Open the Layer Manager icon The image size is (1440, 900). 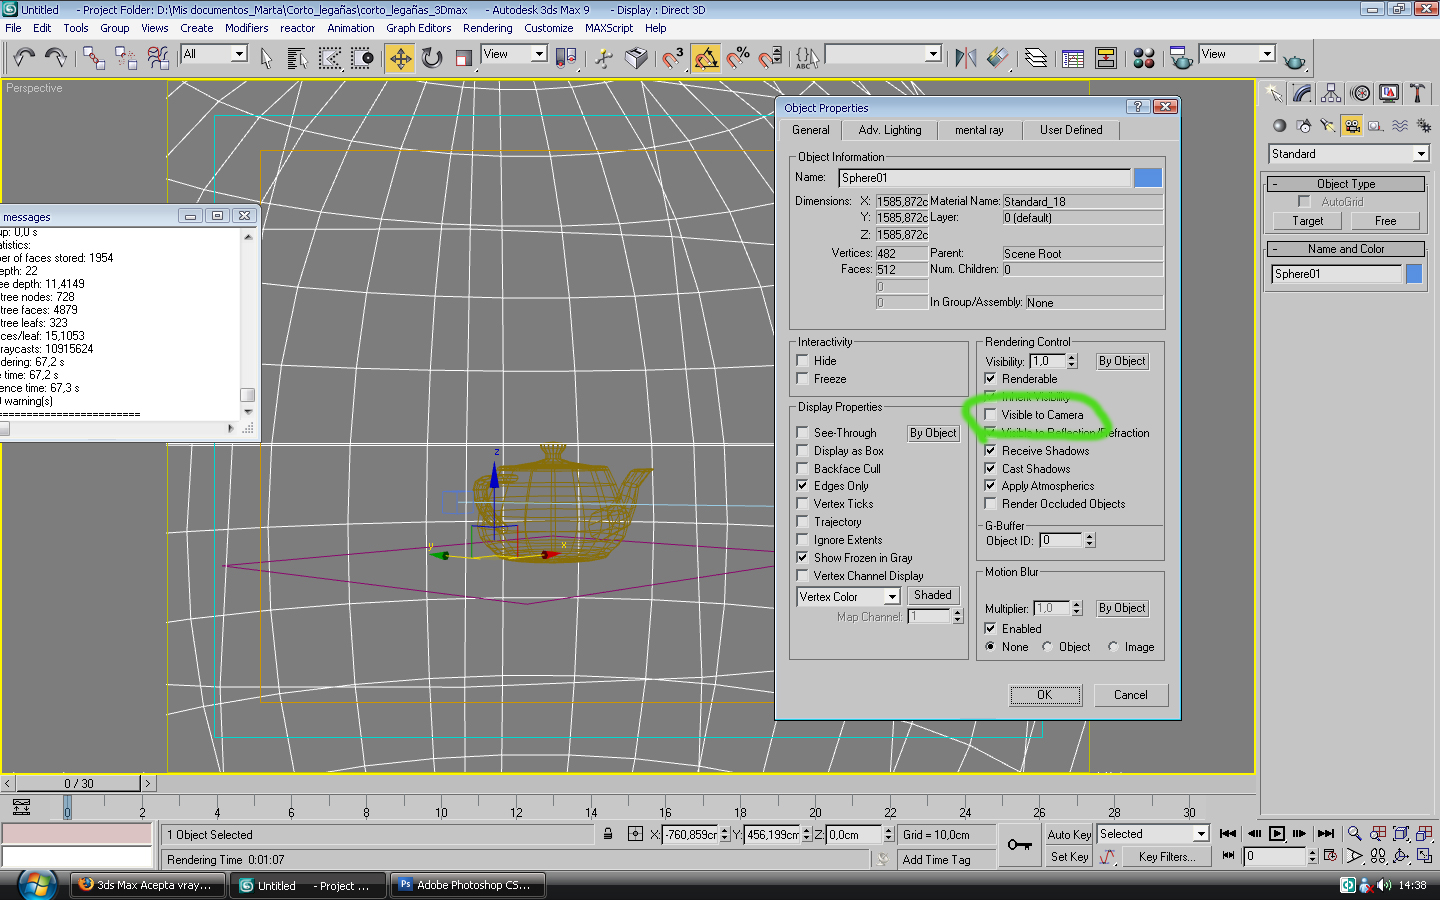(x=1036, y=58)
